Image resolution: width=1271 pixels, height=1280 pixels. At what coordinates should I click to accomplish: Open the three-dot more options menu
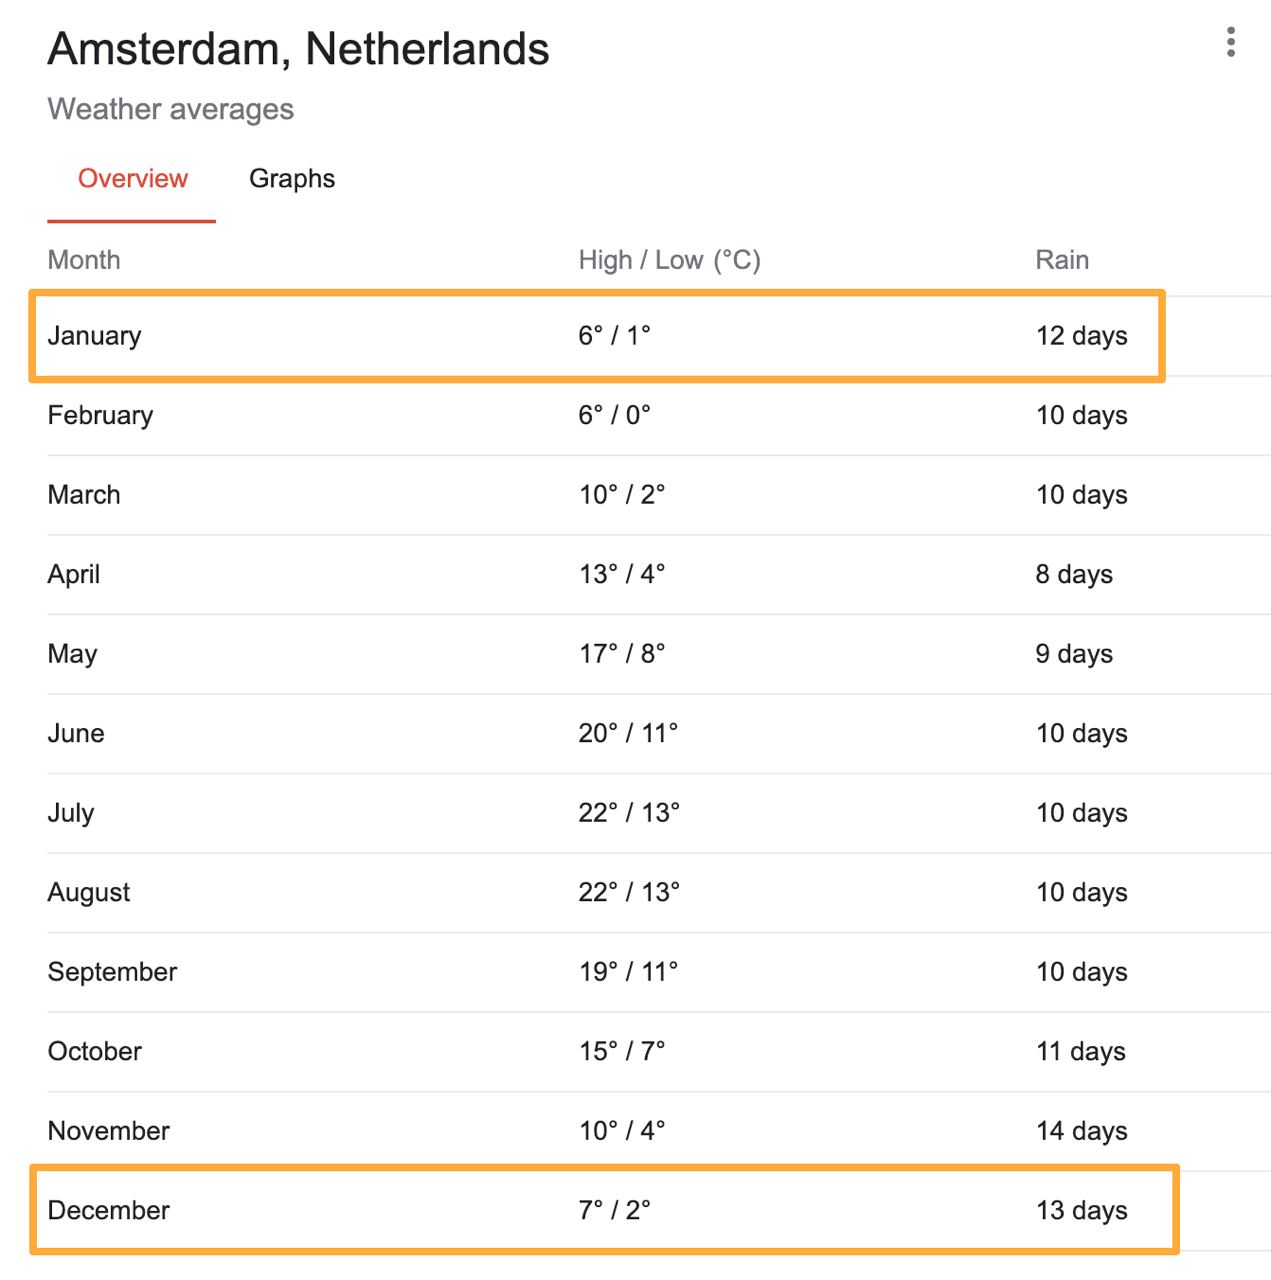[1230, 42]
